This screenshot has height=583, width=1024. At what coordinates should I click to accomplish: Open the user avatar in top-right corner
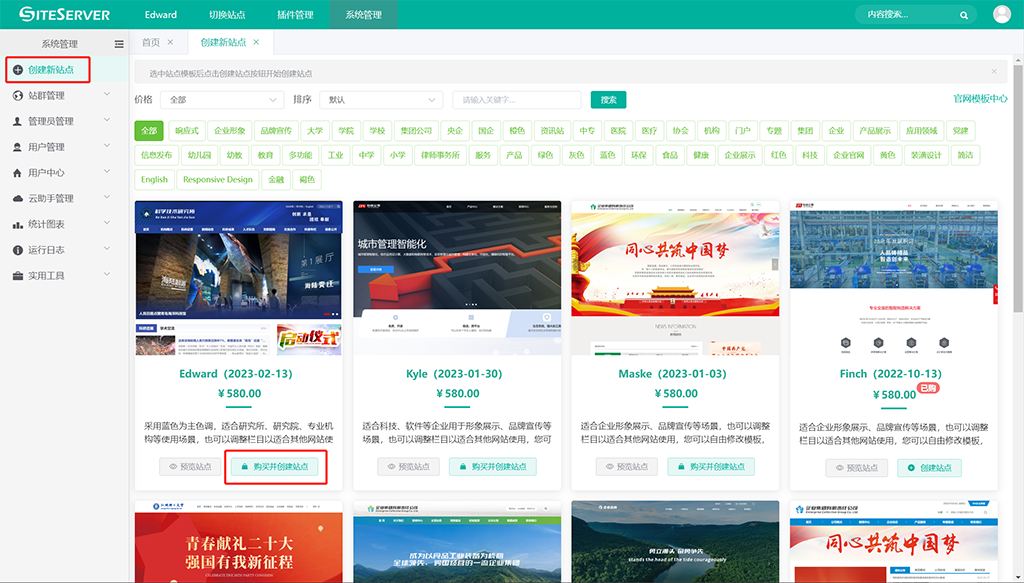pos(1002,14)
